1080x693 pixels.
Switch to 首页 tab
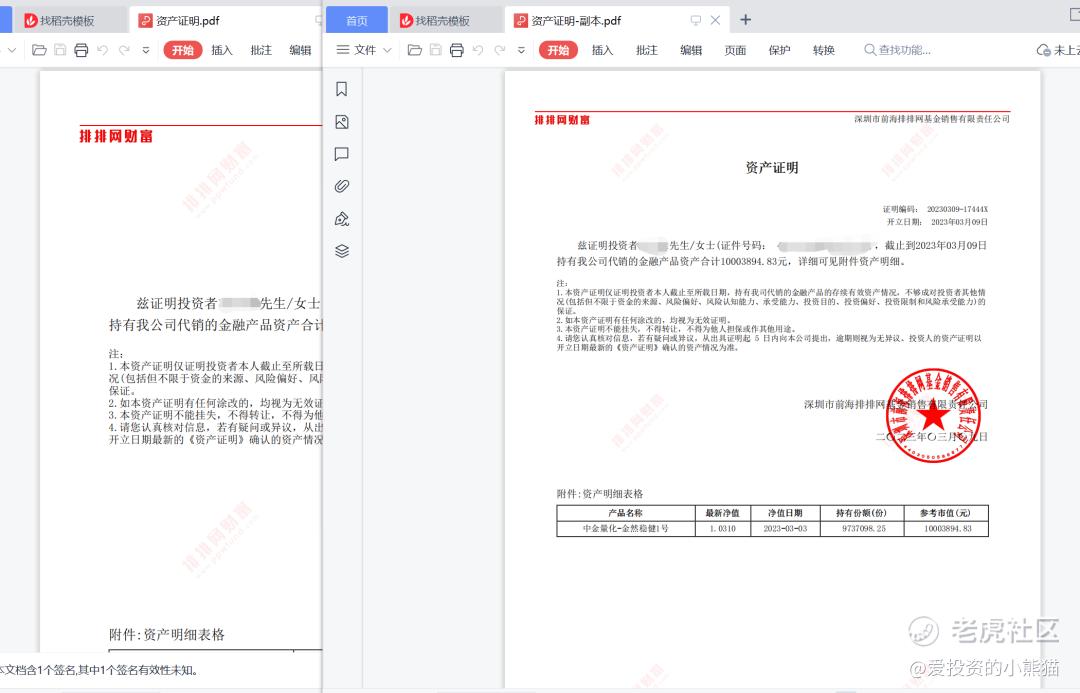tap(357, 21)
